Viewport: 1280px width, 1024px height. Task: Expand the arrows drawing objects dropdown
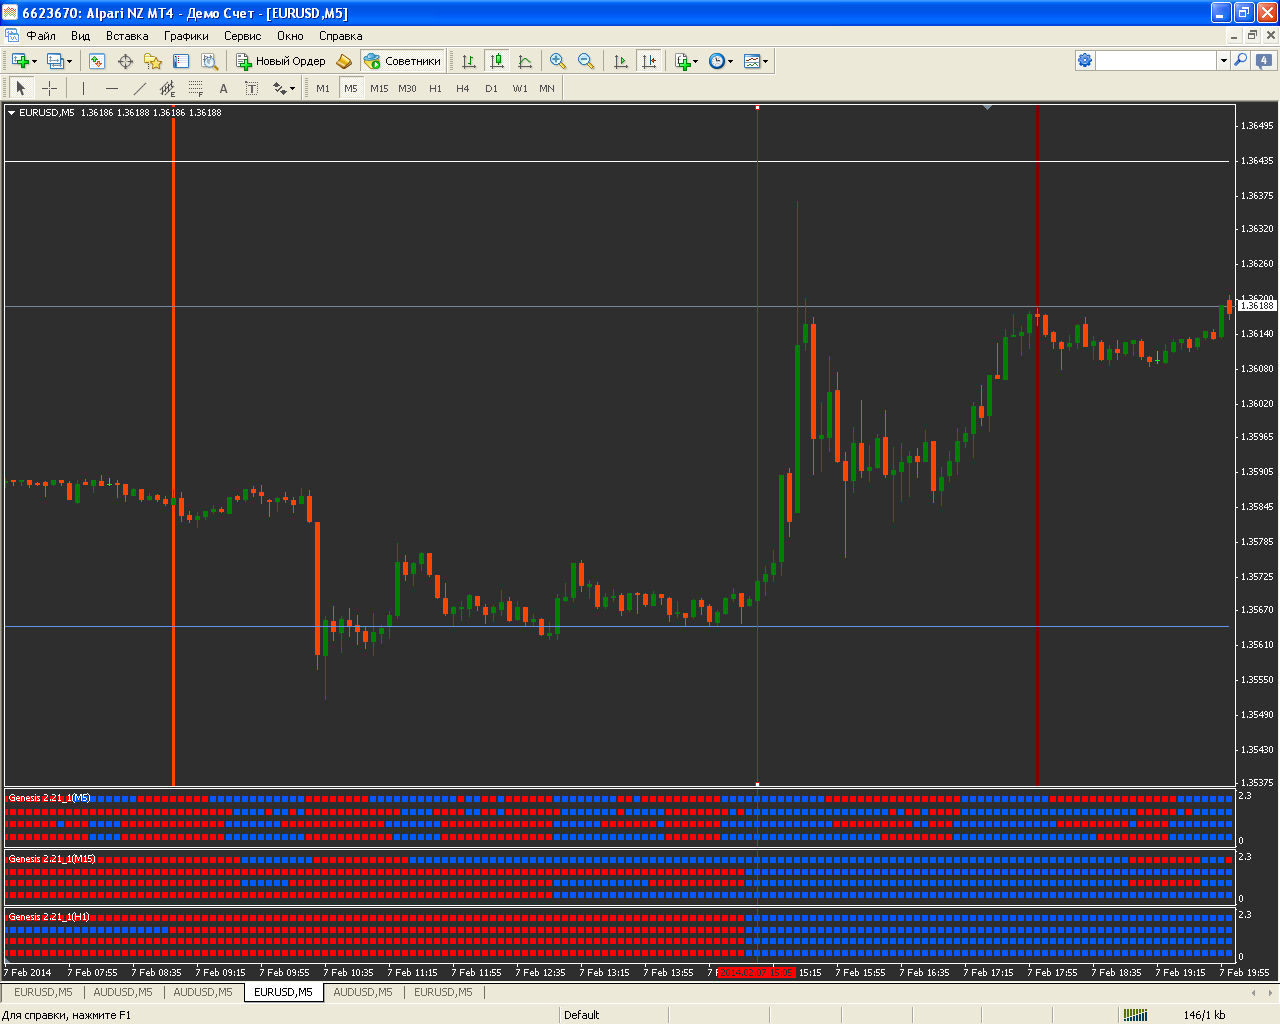click(292, 89)
